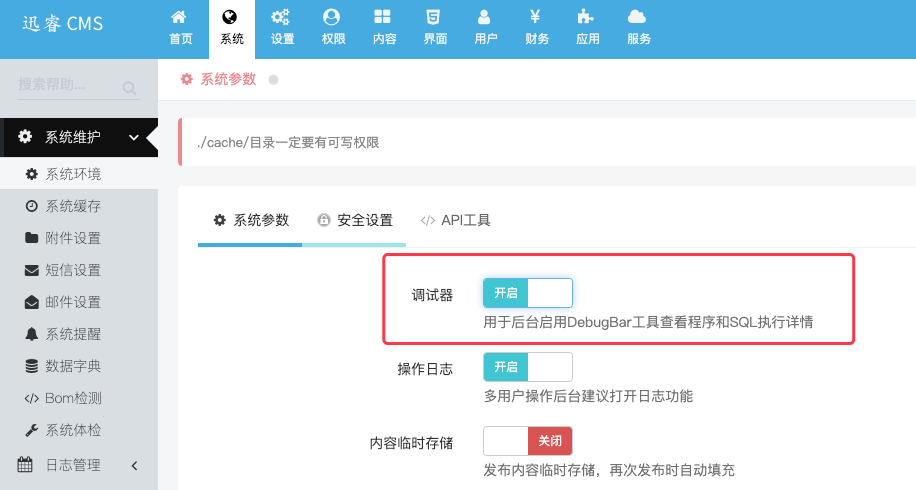Viewport: 916px width, 490px height.
Task: Click the 系统参数 breadcrumb title text
Action: [x=228, y=79]
